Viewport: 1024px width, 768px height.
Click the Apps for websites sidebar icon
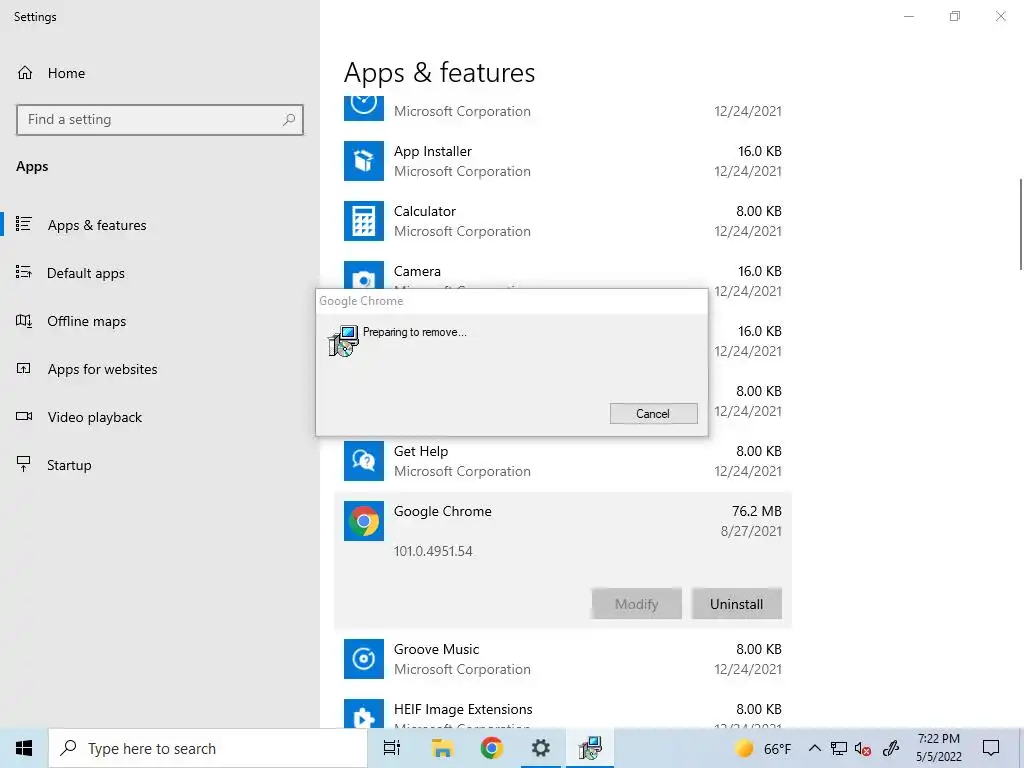24,369
